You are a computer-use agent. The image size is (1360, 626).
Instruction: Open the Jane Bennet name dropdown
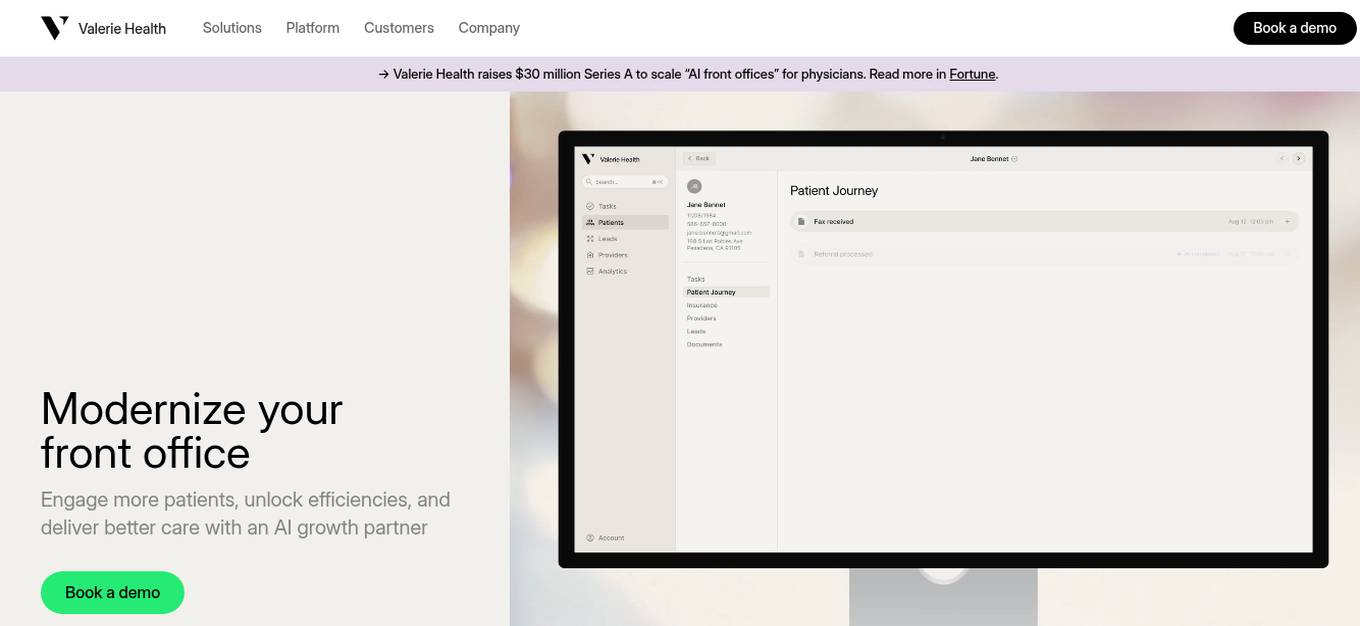point(1014,159)
